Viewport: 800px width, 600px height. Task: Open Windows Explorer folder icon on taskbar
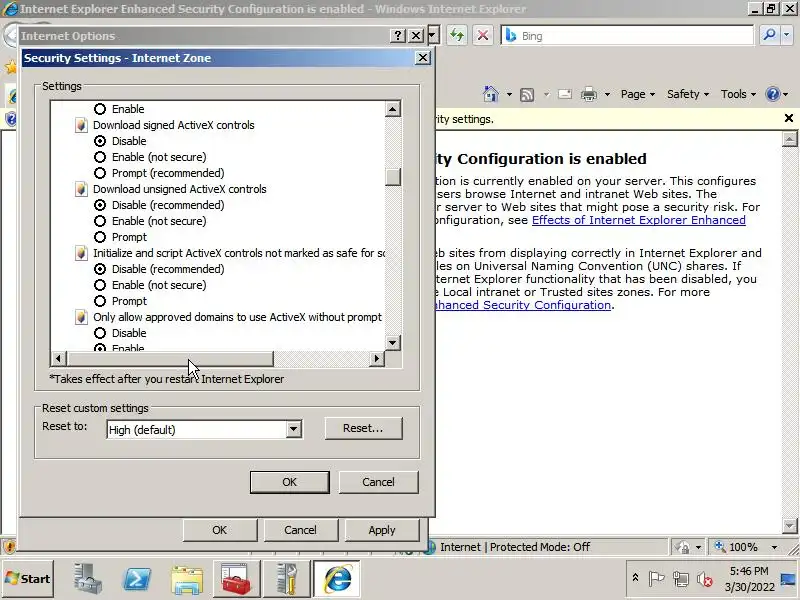(187, 579)
